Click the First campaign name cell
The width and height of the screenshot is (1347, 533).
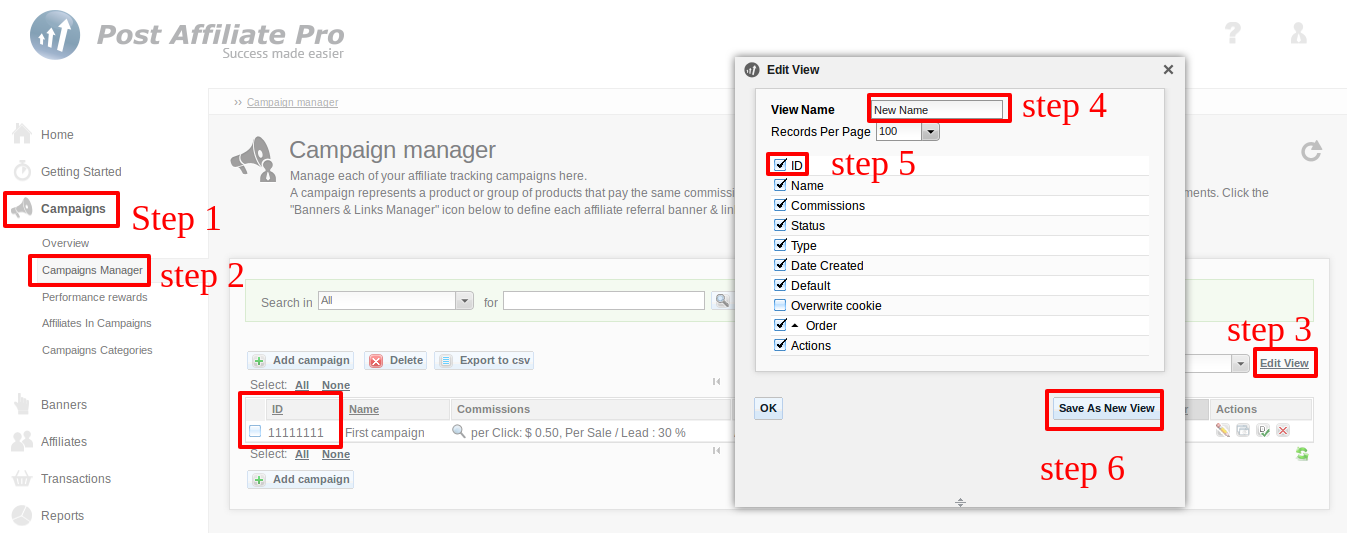(x=385, y=433)
